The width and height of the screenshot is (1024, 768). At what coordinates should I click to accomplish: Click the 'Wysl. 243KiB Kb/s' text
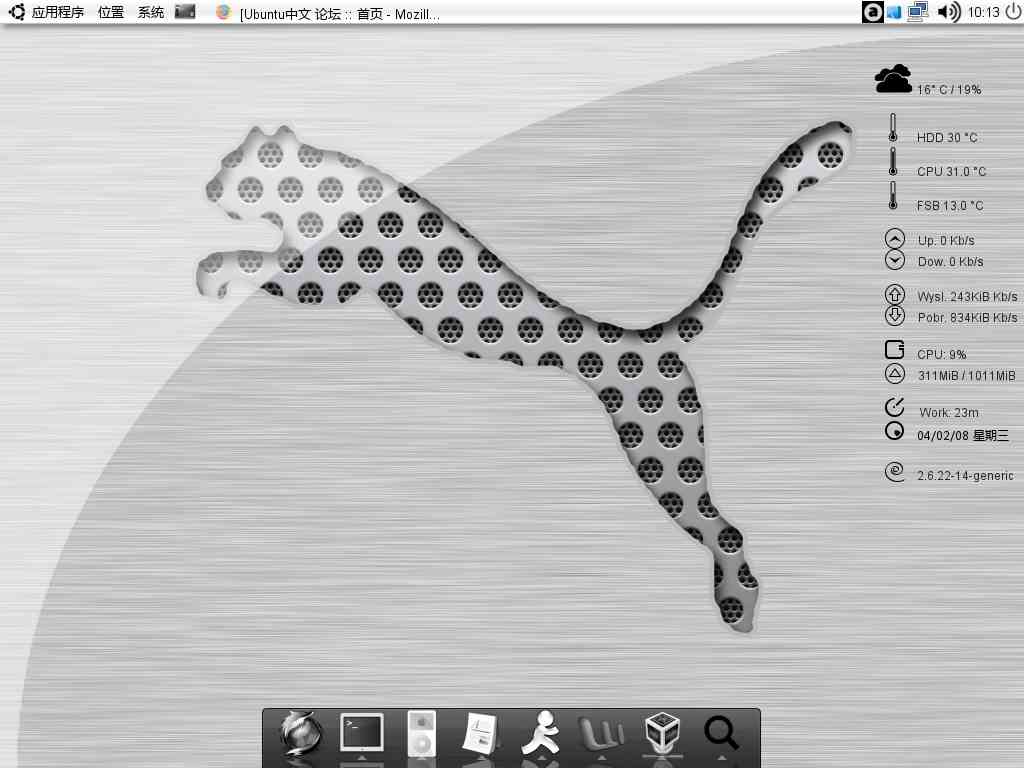[x=967, y=296]
